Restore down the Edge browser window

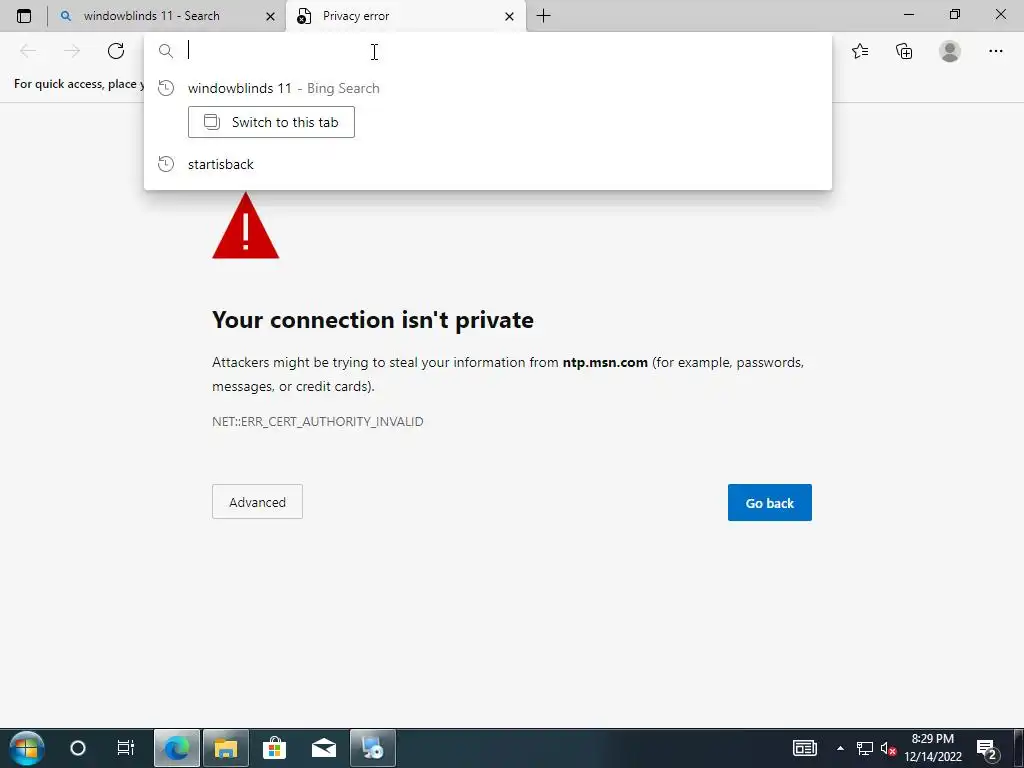tap(955, 14)
